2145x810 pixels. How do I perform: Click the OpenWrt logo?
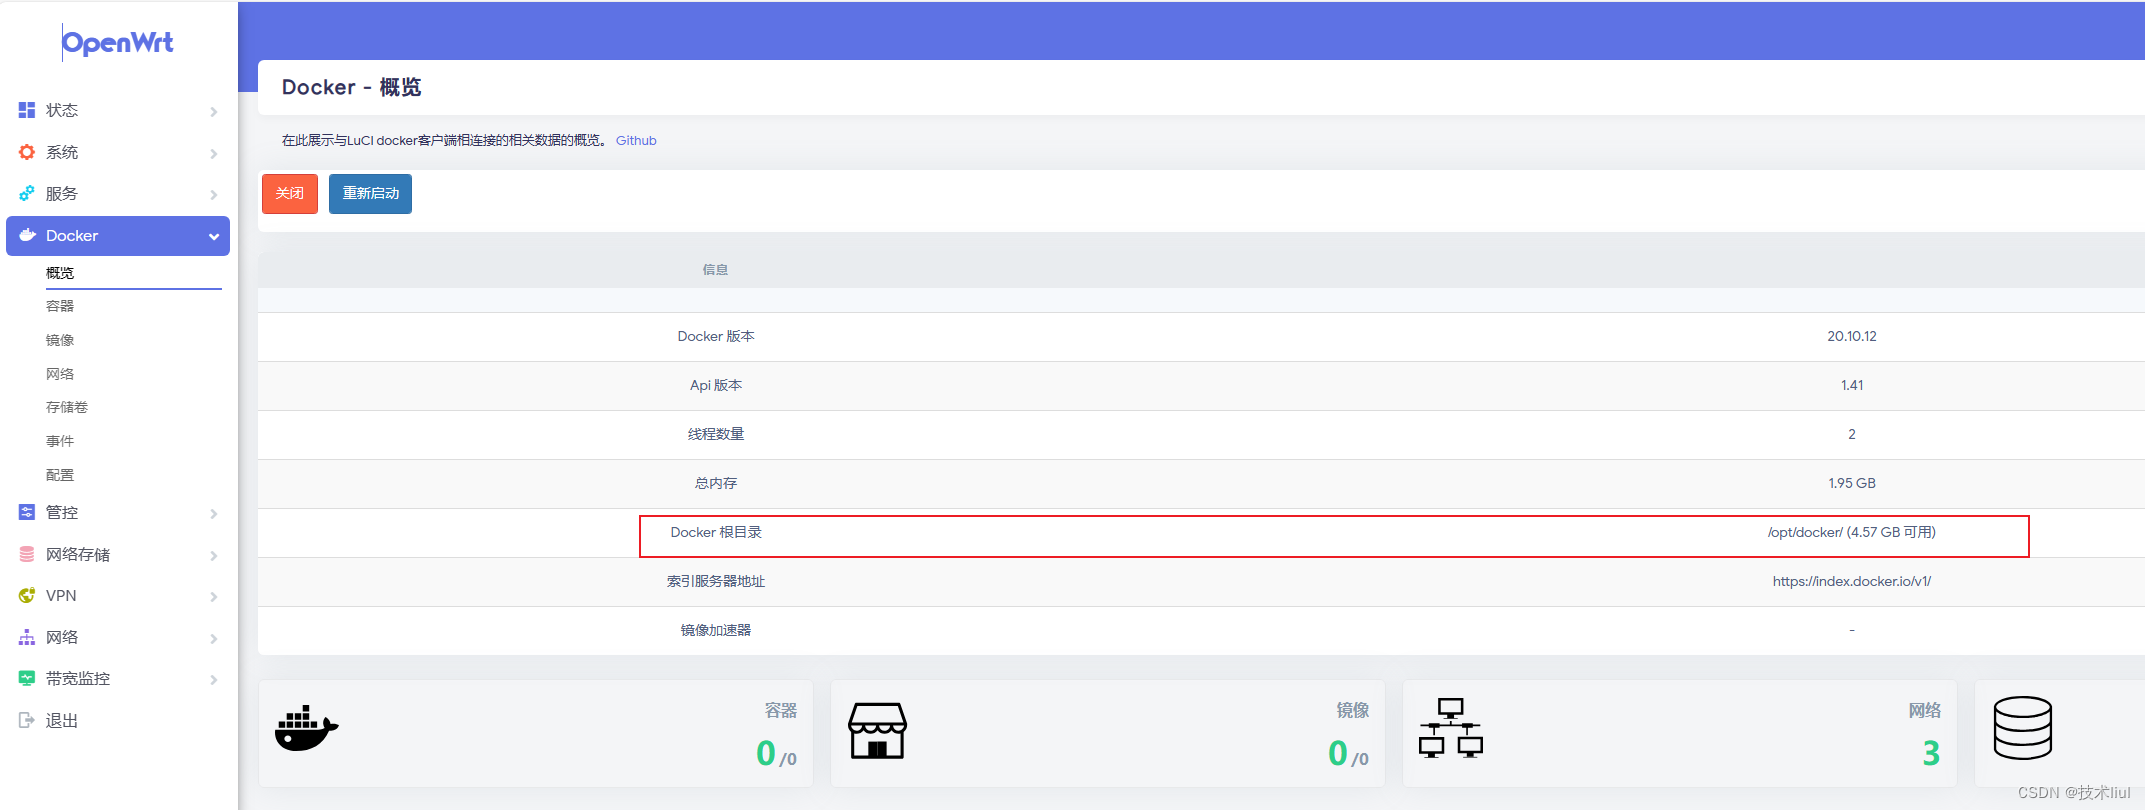(117, 42)
